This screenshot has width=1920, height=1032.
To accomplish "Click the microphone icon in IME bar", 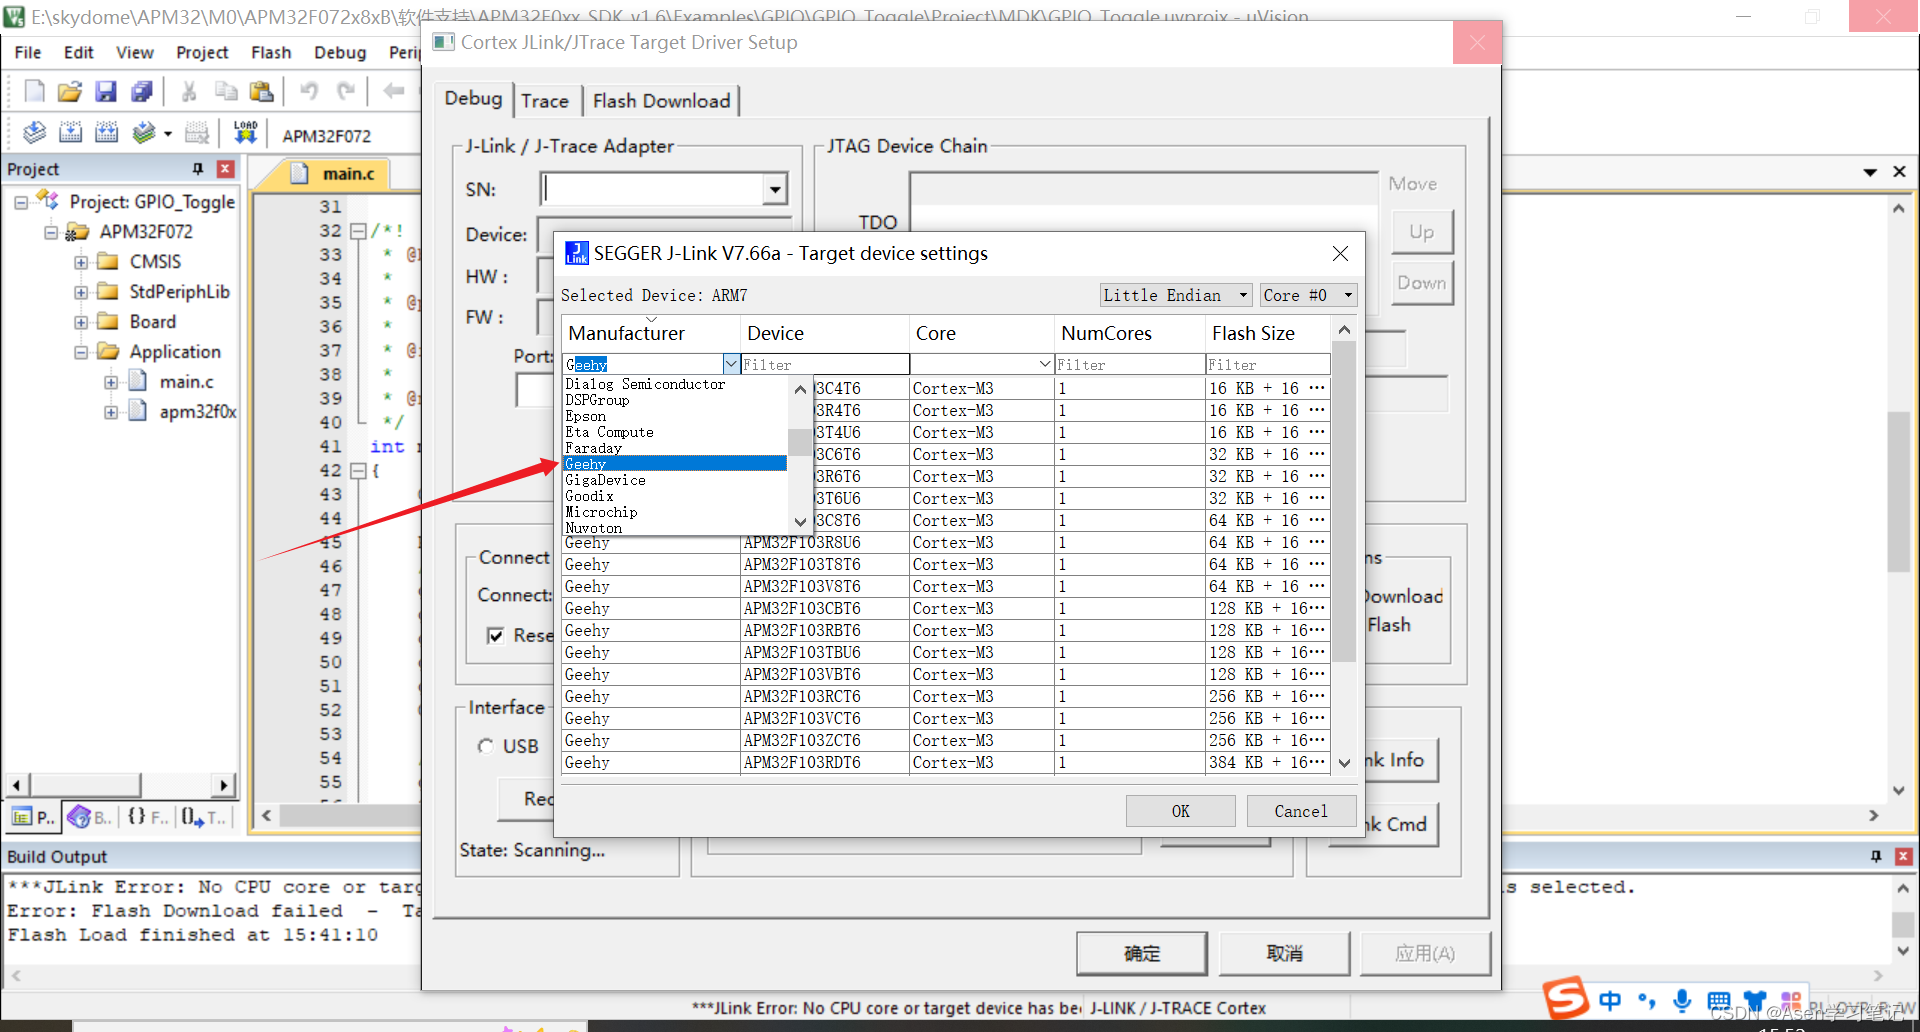I will click(1683, 1000).
